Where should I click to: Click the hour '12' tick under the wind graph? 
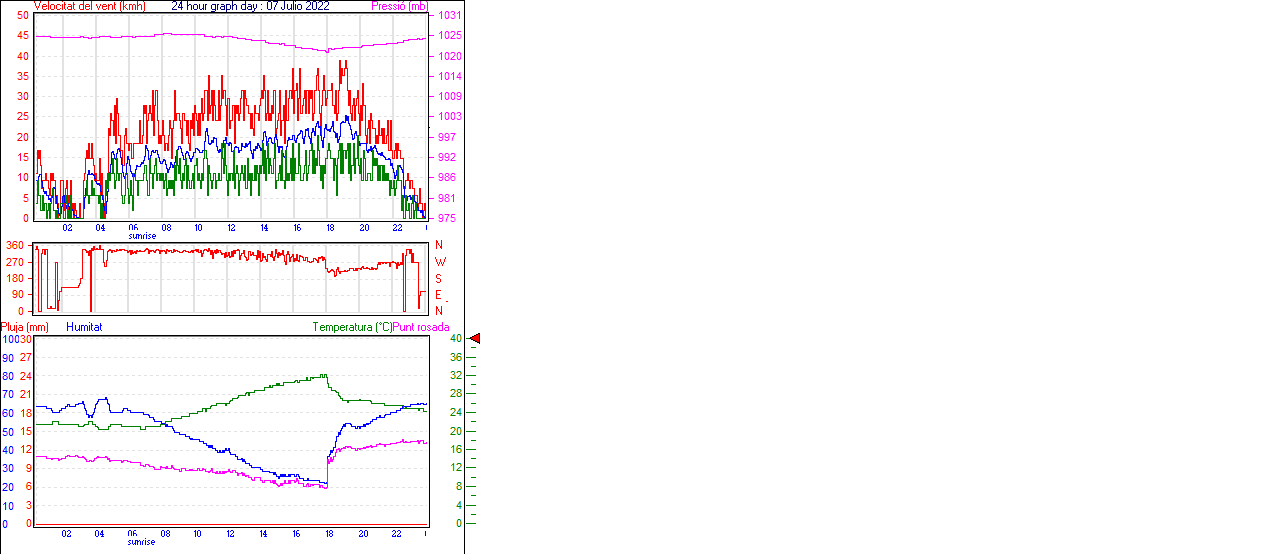pyautogui.click(x=231, y=228)
